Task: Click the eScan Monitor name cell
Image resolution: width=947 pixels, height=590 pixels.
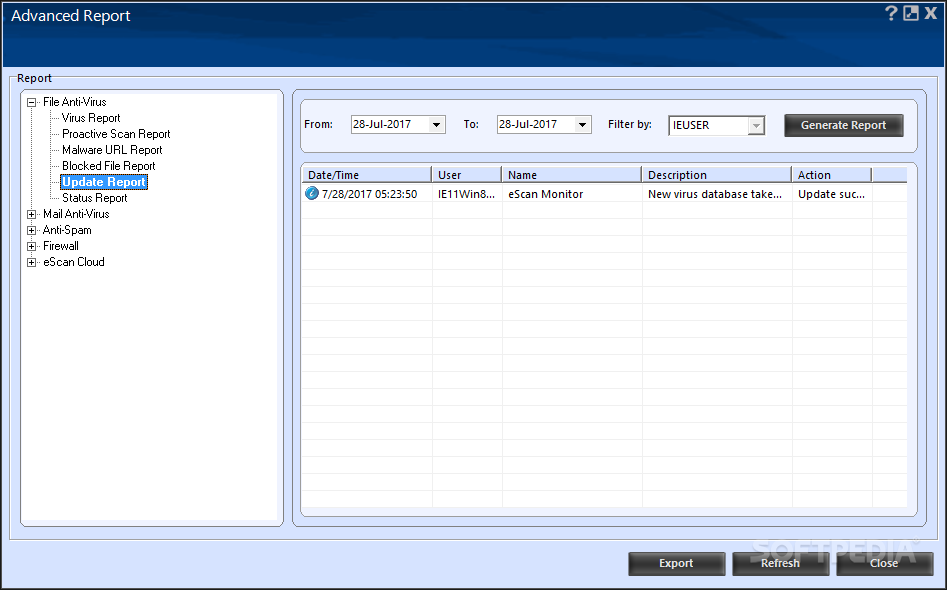Action: click(545, 194)
